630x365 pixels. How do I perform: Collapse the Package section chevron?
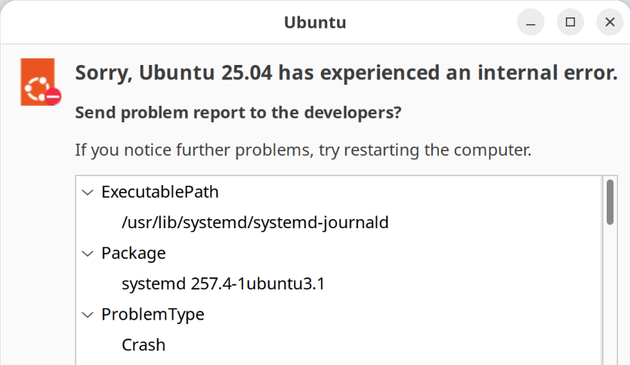(88, 254)
